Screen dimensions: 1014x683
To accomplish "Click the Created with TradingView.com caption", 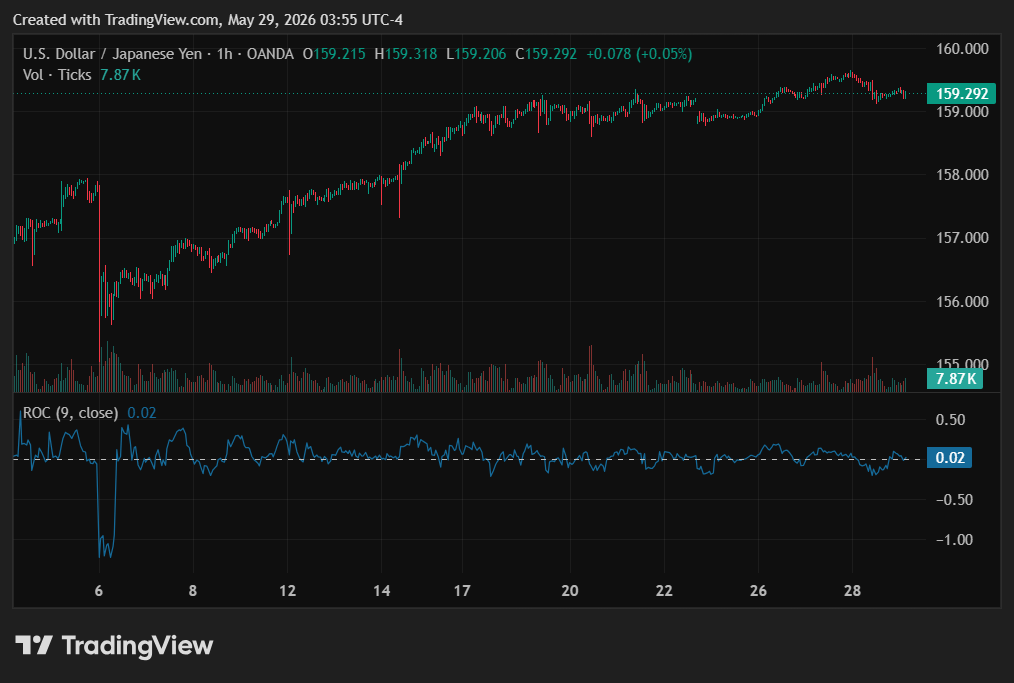I will click(x=208, y=20).
